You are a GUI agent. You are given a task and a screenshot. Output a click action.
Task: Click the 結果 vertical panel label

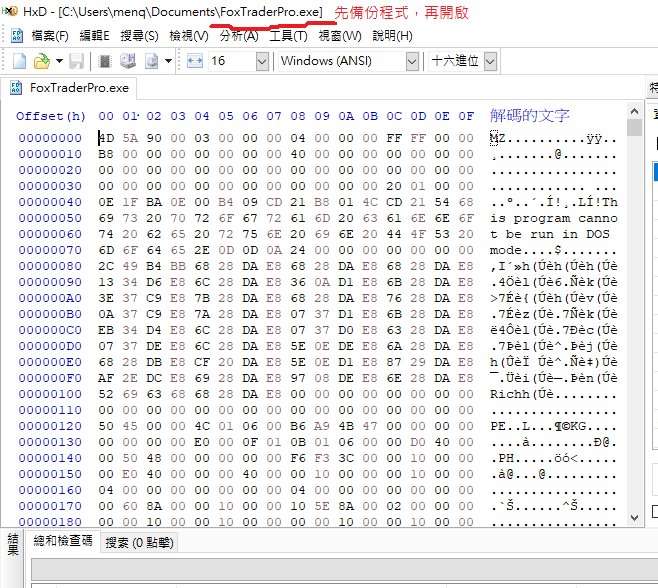point(13,545)
